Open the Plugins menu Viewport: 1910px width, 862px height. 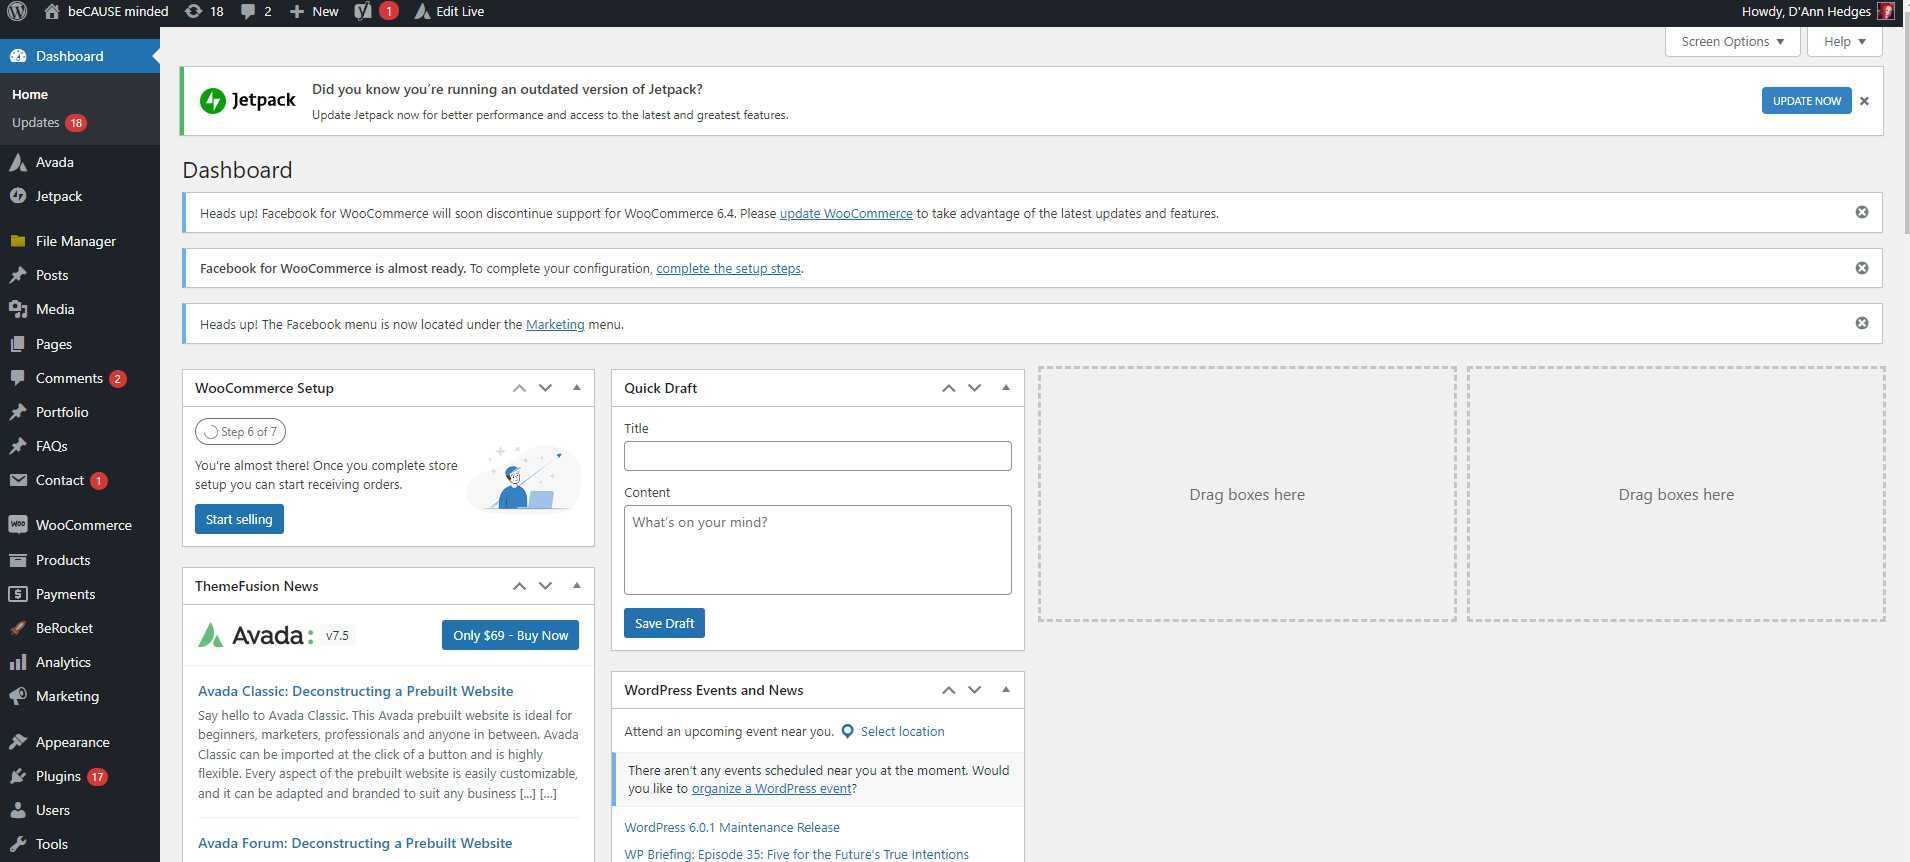tap(80, 776)
